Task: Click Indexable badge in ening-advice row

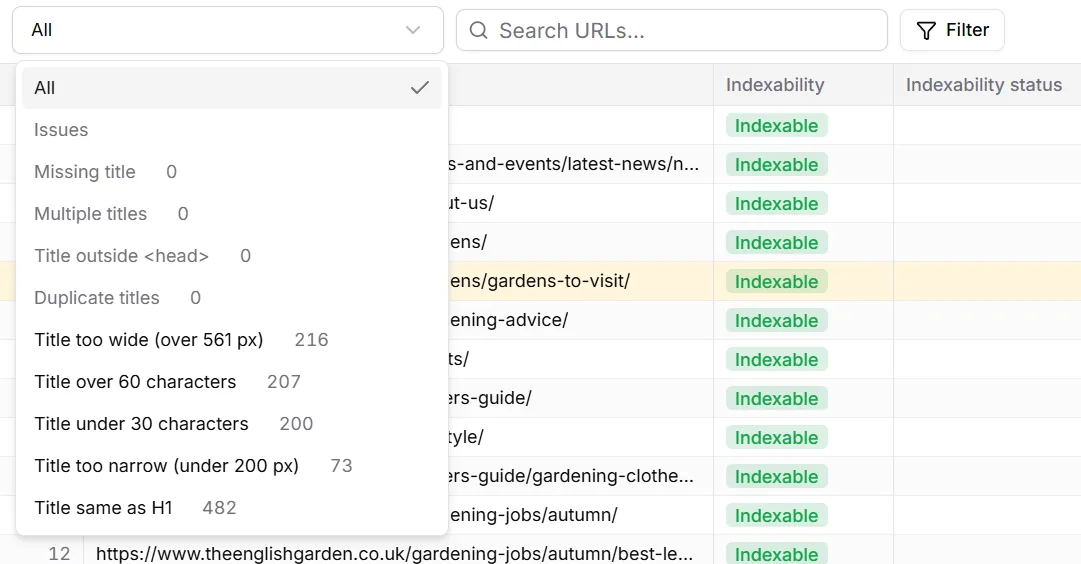Action: point(776,321)
